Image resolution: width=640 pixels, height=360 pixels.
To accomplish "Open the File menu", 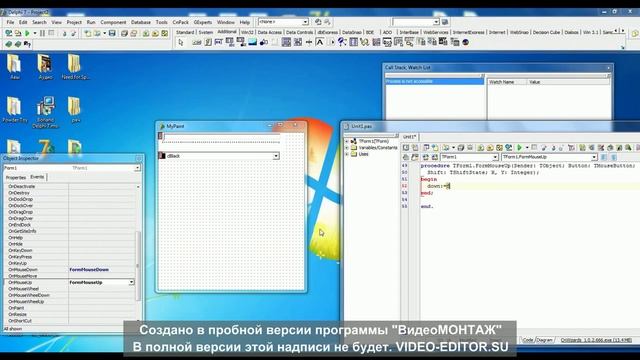I will coord(10,22).
